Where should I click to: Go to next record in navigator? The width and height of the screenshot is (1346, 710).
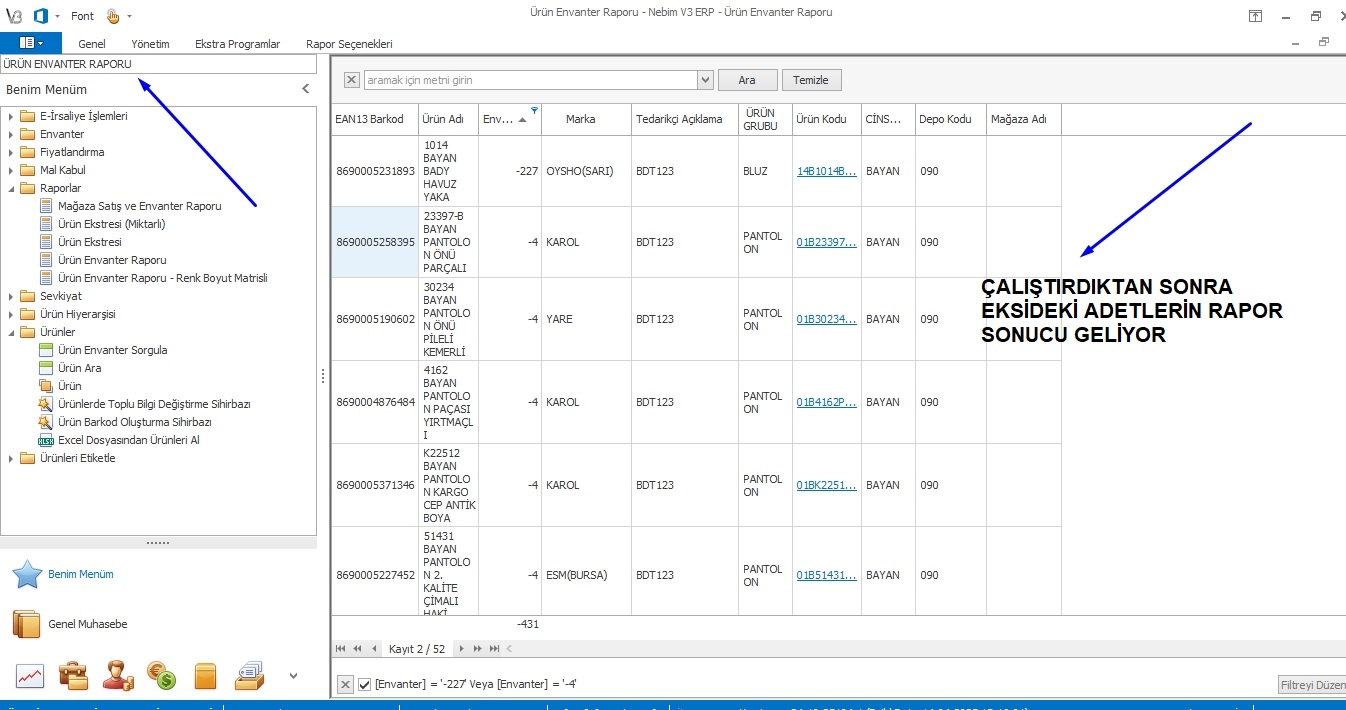(462, 649)
